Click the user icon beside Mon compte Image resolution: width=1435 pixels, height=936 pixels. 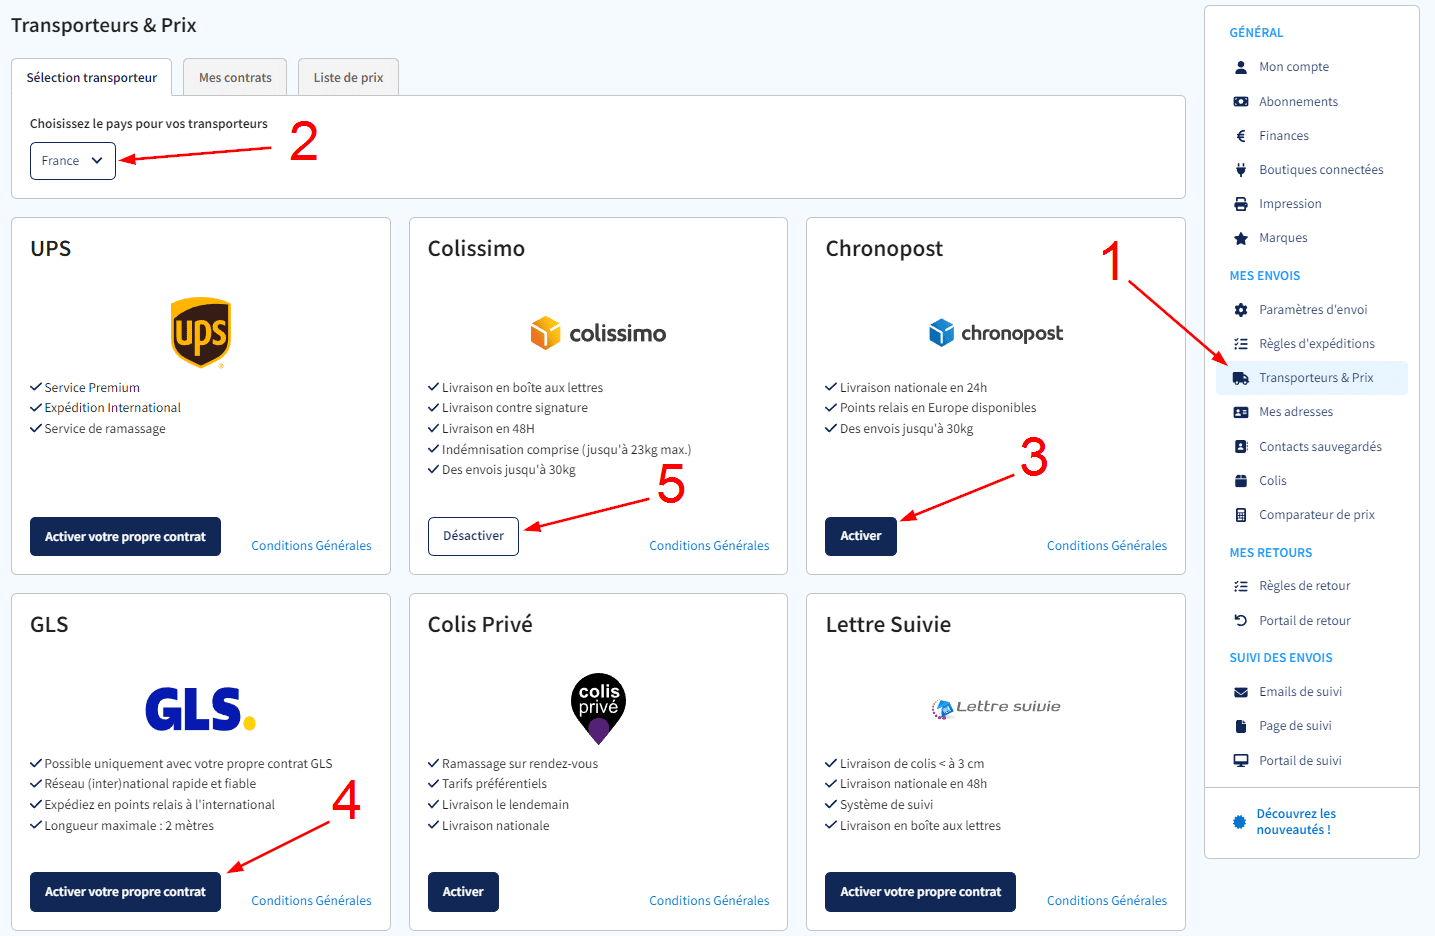pyautogui.click(x=1241, y=67)
